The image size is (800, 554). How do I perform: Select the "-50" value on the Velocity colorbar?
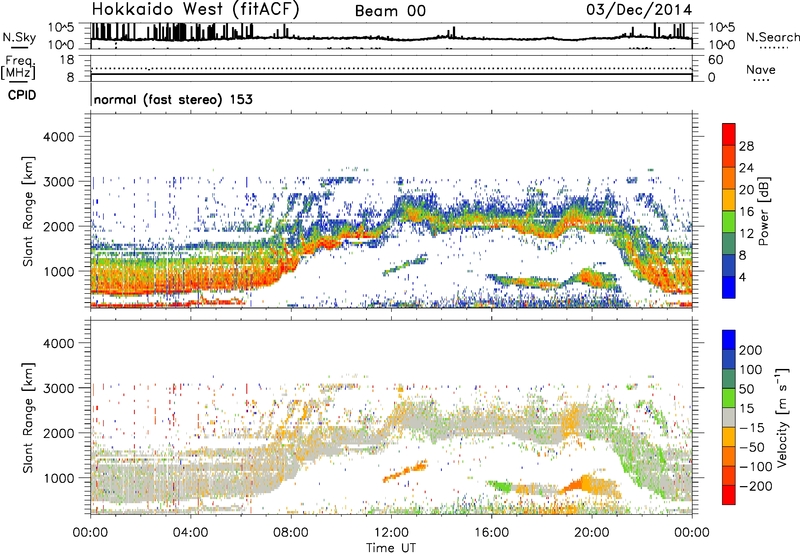[752, 448]
